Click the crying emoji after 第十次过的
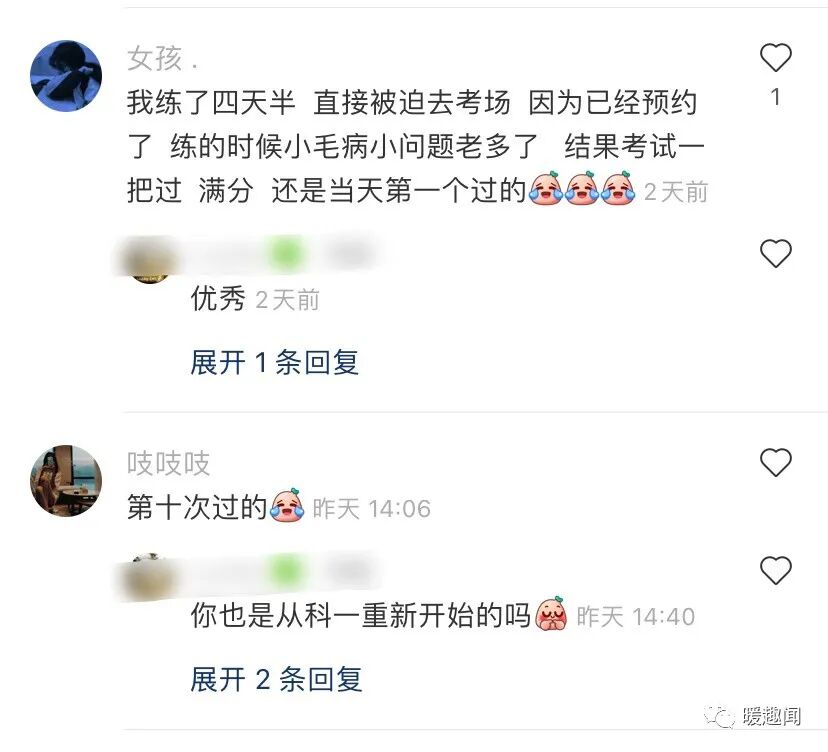 (x=287, y=505)
